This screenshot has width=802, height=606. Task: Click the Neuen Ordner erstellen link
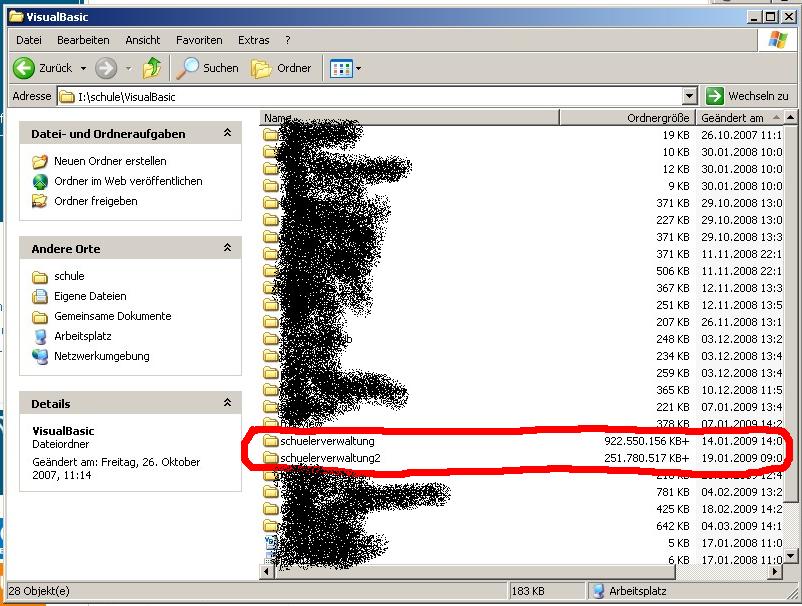[x=110, y=161]
